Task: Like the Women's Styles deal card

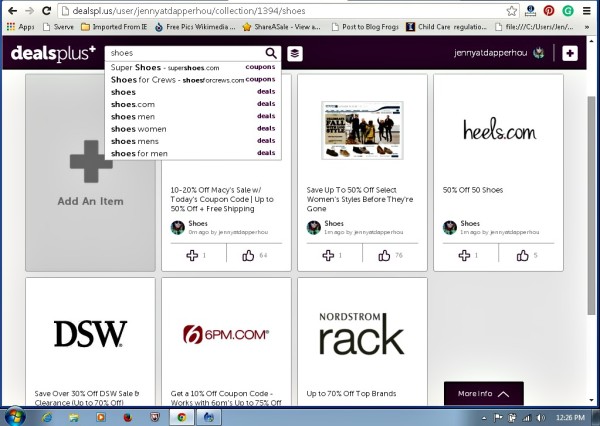Action: 384,255
